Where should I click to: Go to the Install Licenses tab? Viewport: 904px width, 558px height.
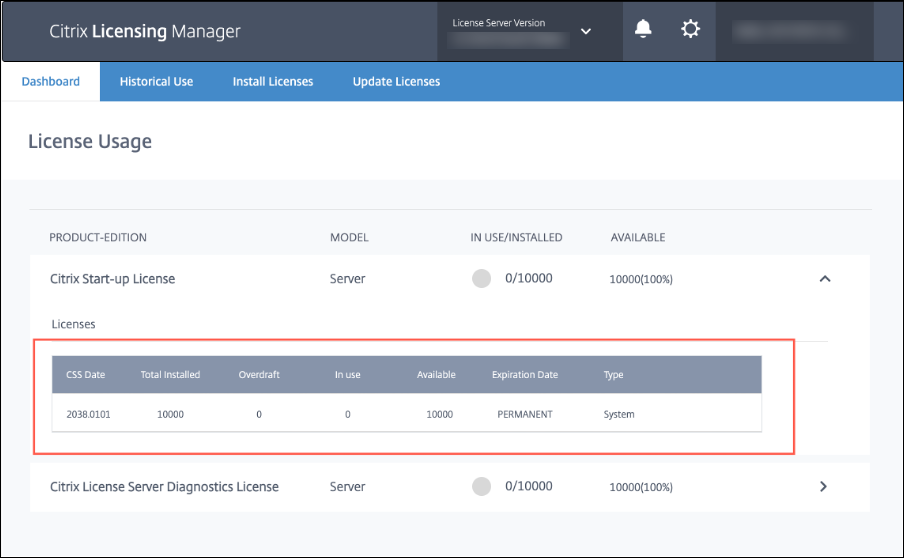pyautogui.click(x=273, y=81)
